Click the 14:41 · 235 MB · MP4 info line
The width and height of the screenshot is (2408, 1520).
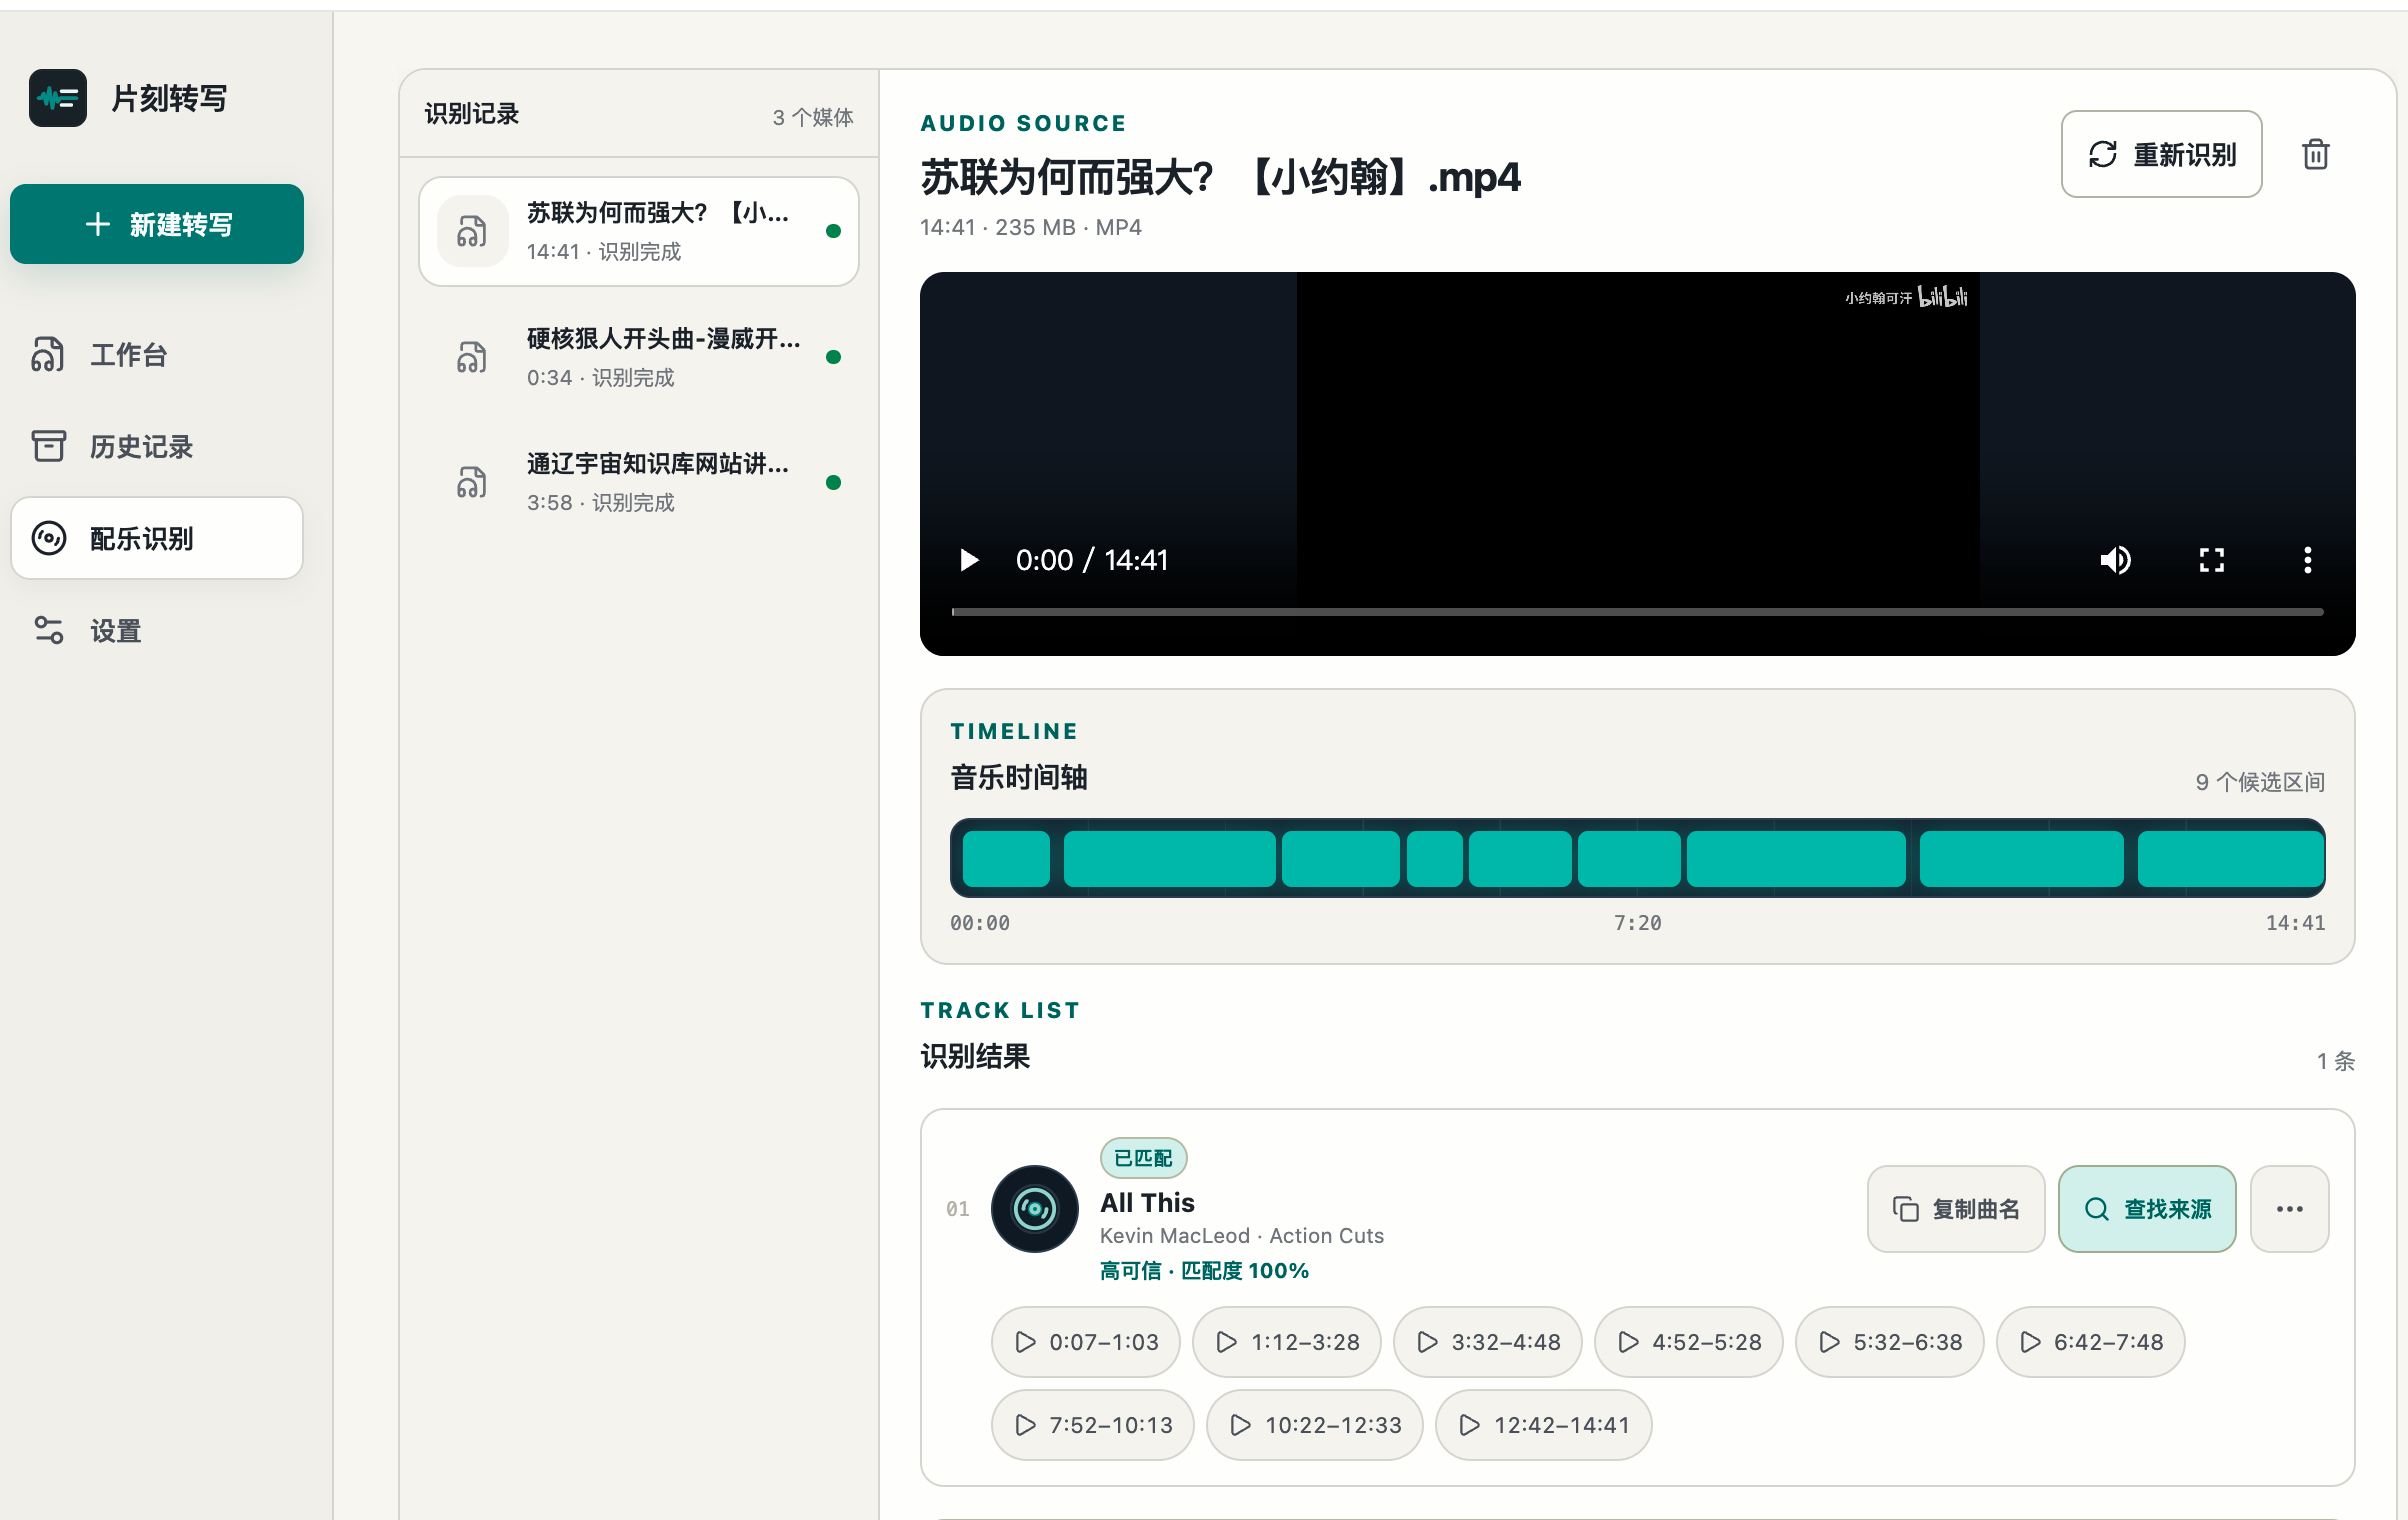1031,227
